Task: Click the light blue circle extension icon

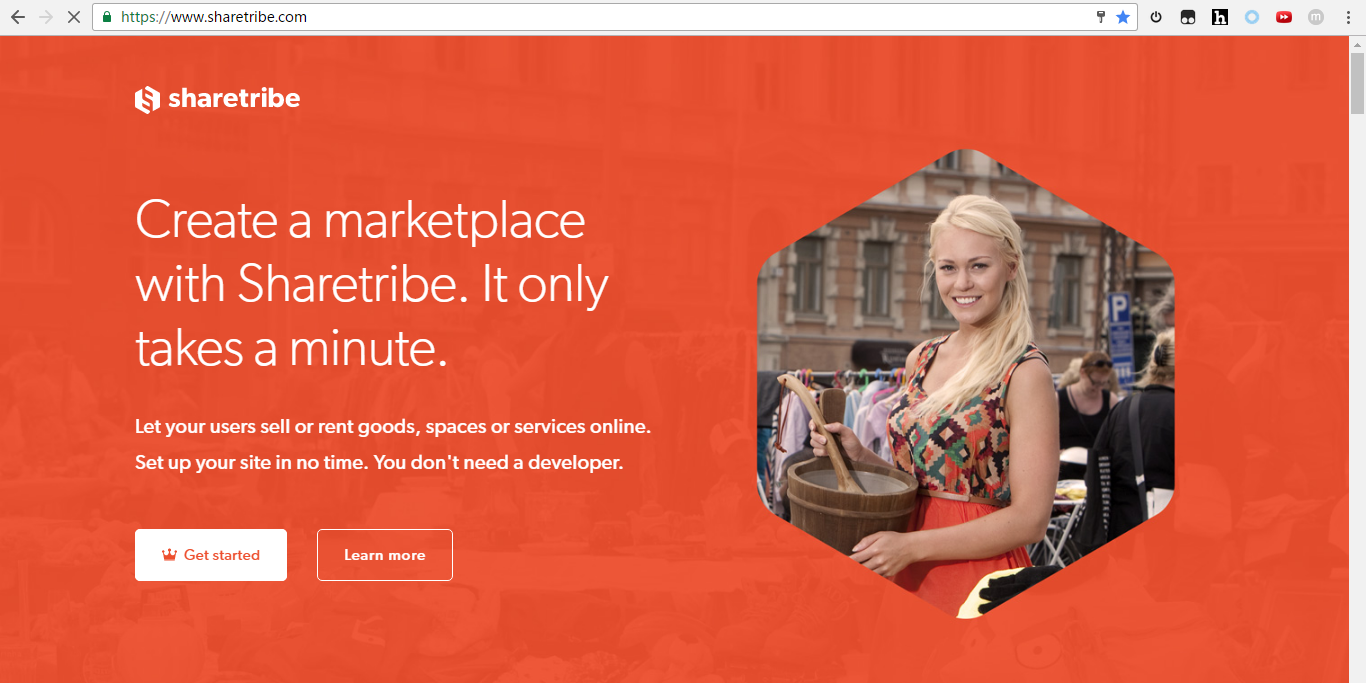Action: point(1252,17)
